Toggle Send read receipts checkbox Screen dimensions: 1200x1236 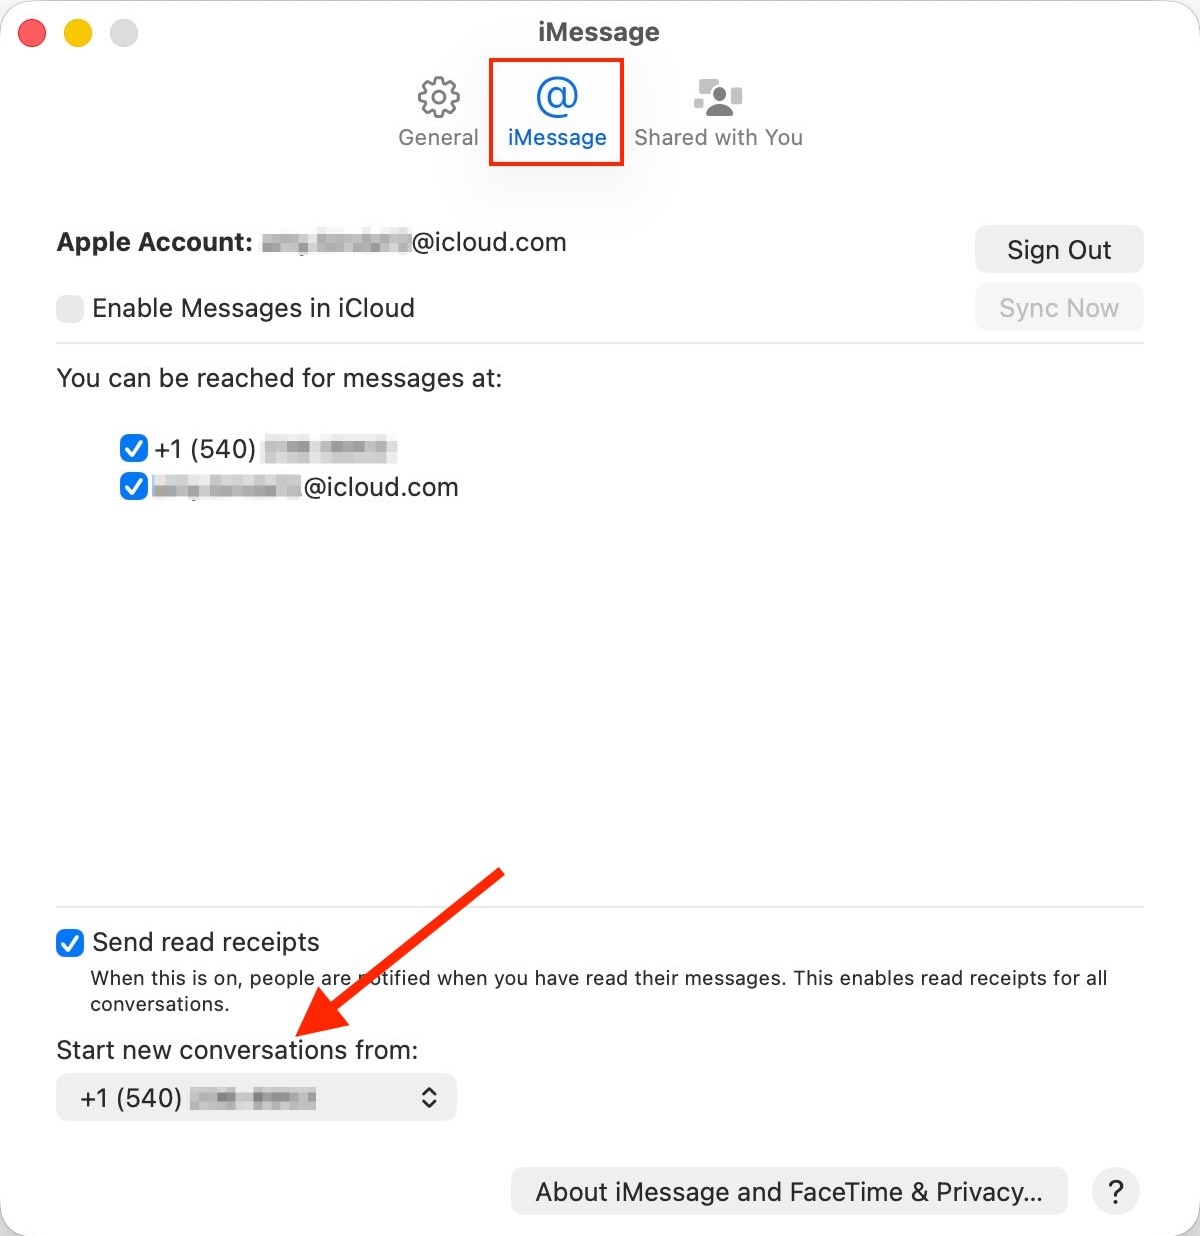tap(70, 943)
